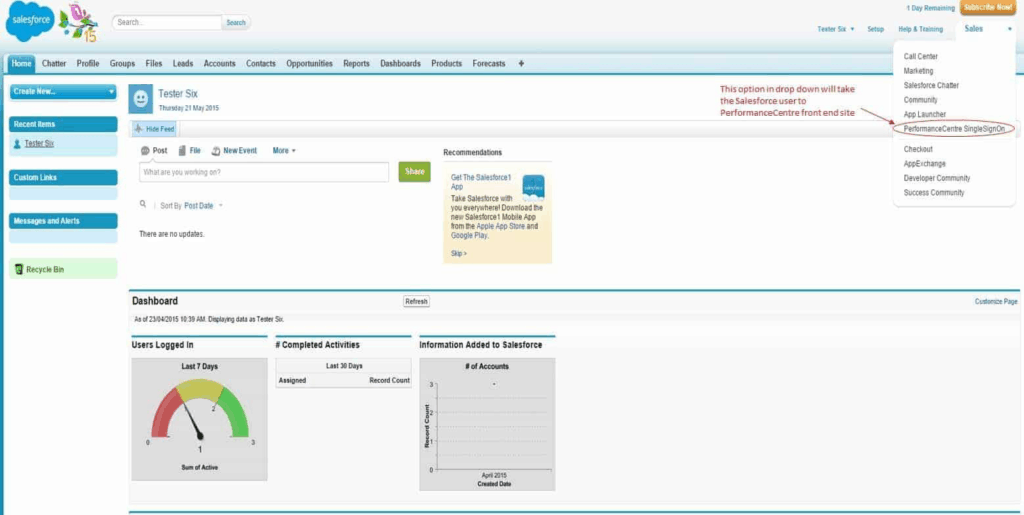Click the Google Play link
Screen dimensions: 1024x515
[468, 236]
